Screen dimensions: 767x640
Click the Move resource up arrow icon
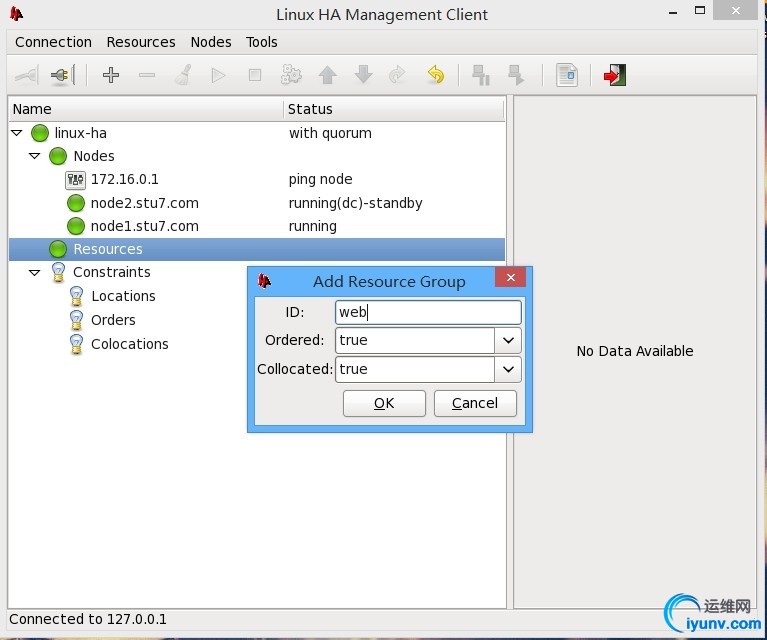pyautogui.click(x=327, y=75)
